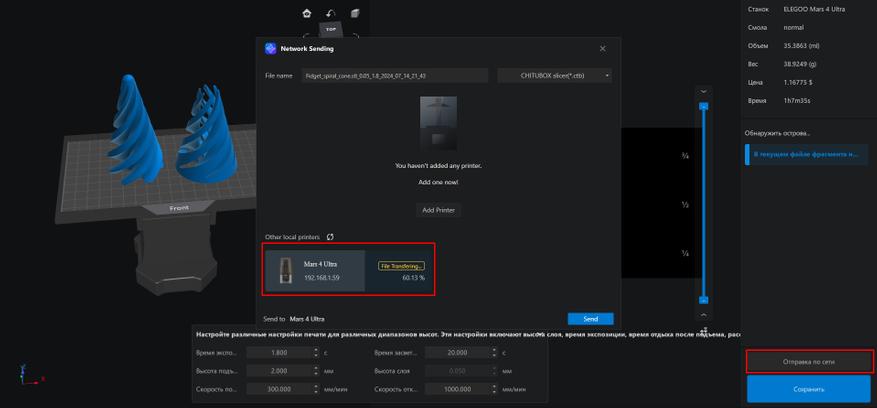Step layer slider up with top chevron
Viewport: 877px width, 408px height.
coord(704,91)
